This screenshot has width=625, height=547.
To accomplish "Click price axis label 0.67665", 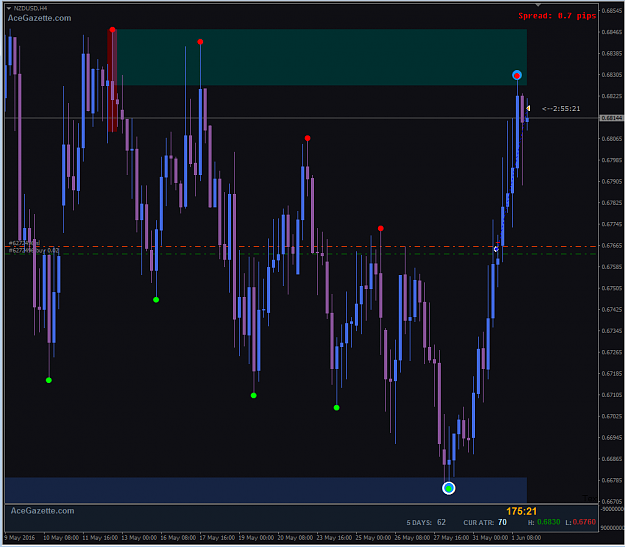I will 612,246.
